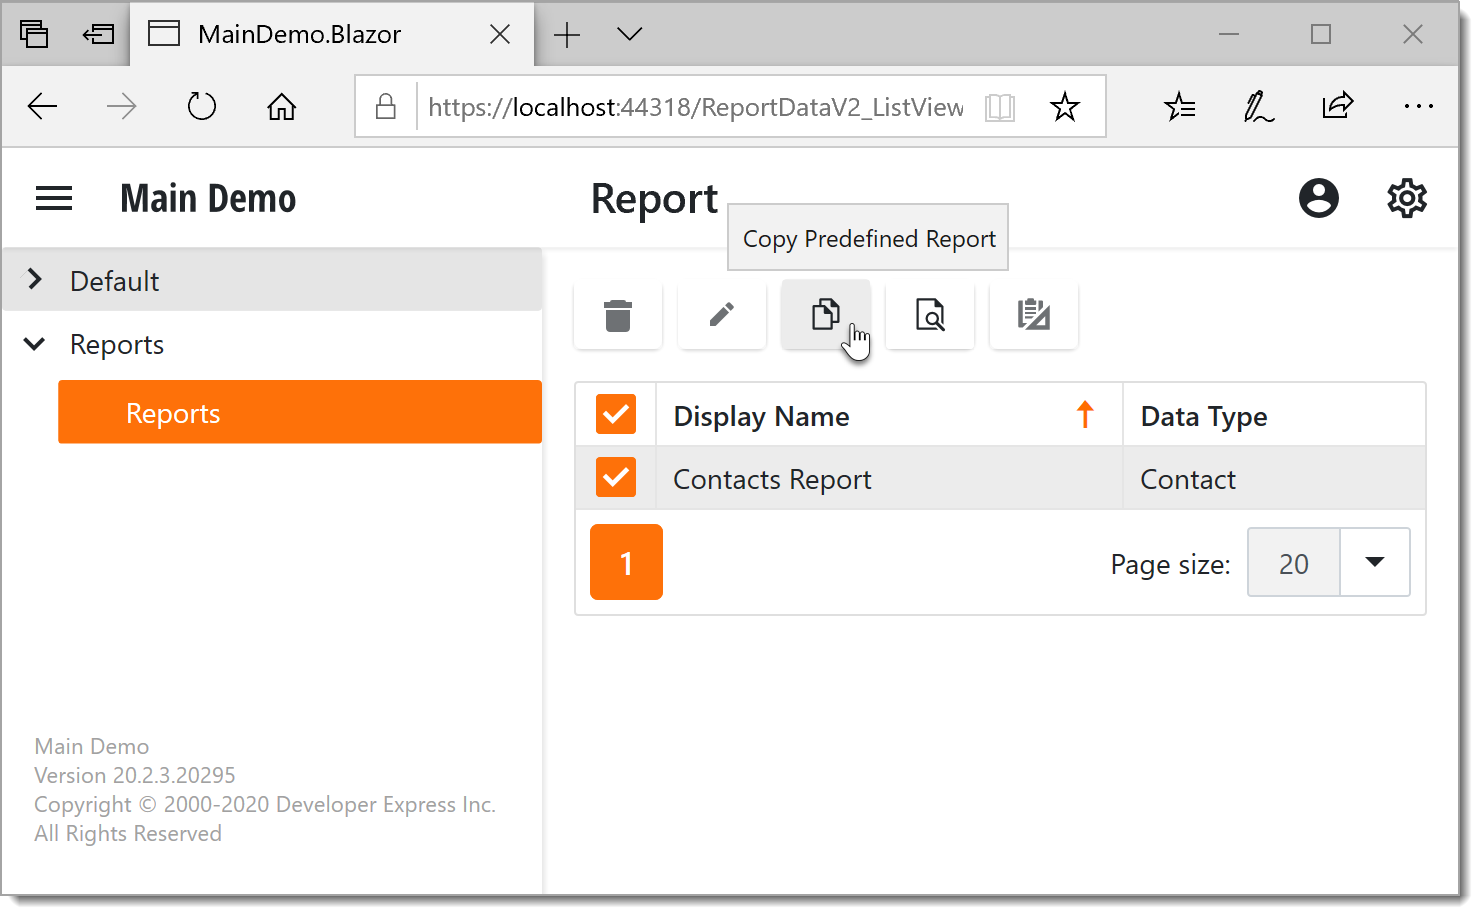Click the Copy Predefined Report icon

825,315
